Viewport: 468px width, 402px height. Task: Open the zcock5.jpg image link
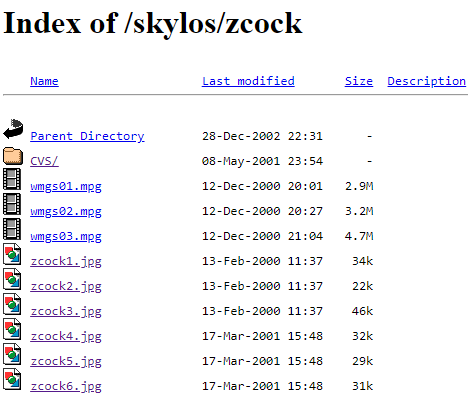click(66, 361)
